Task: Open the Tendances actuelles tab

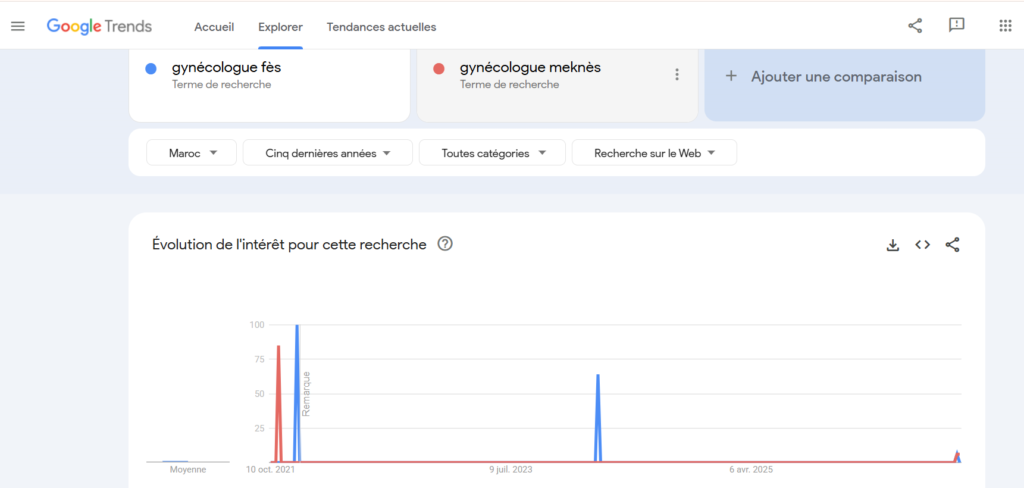Action: point(381,27)
